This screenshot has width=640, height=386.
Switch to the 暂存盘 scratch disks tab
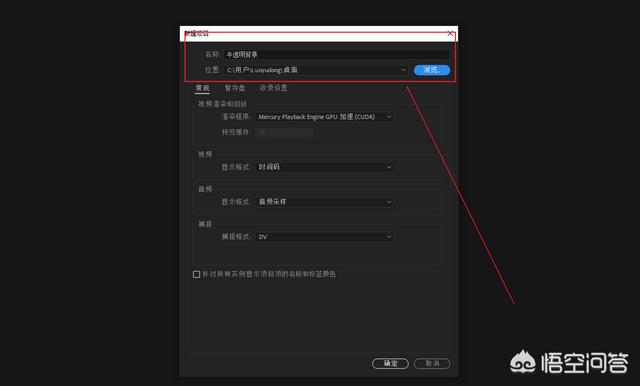(235, 88)
